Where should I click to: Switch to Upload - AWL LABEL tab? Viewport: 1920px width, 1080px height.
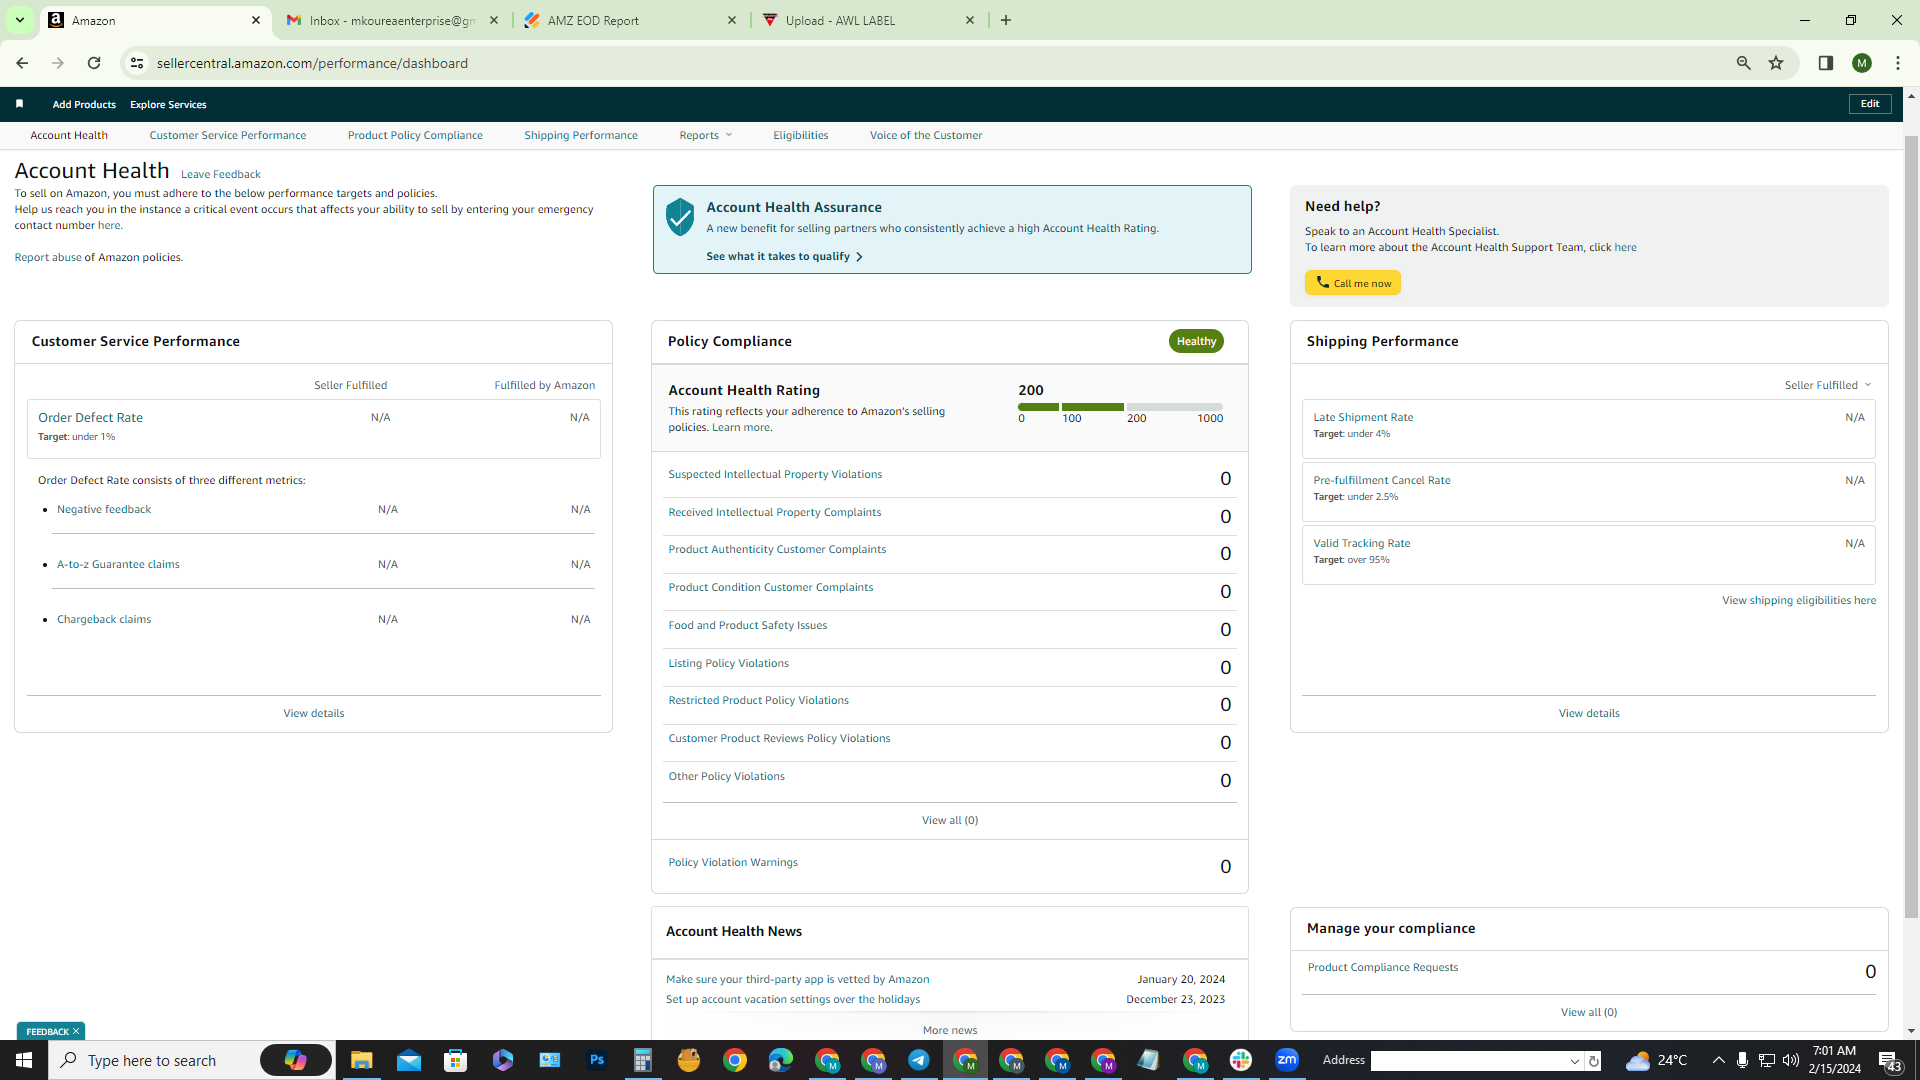pos(868,20)
